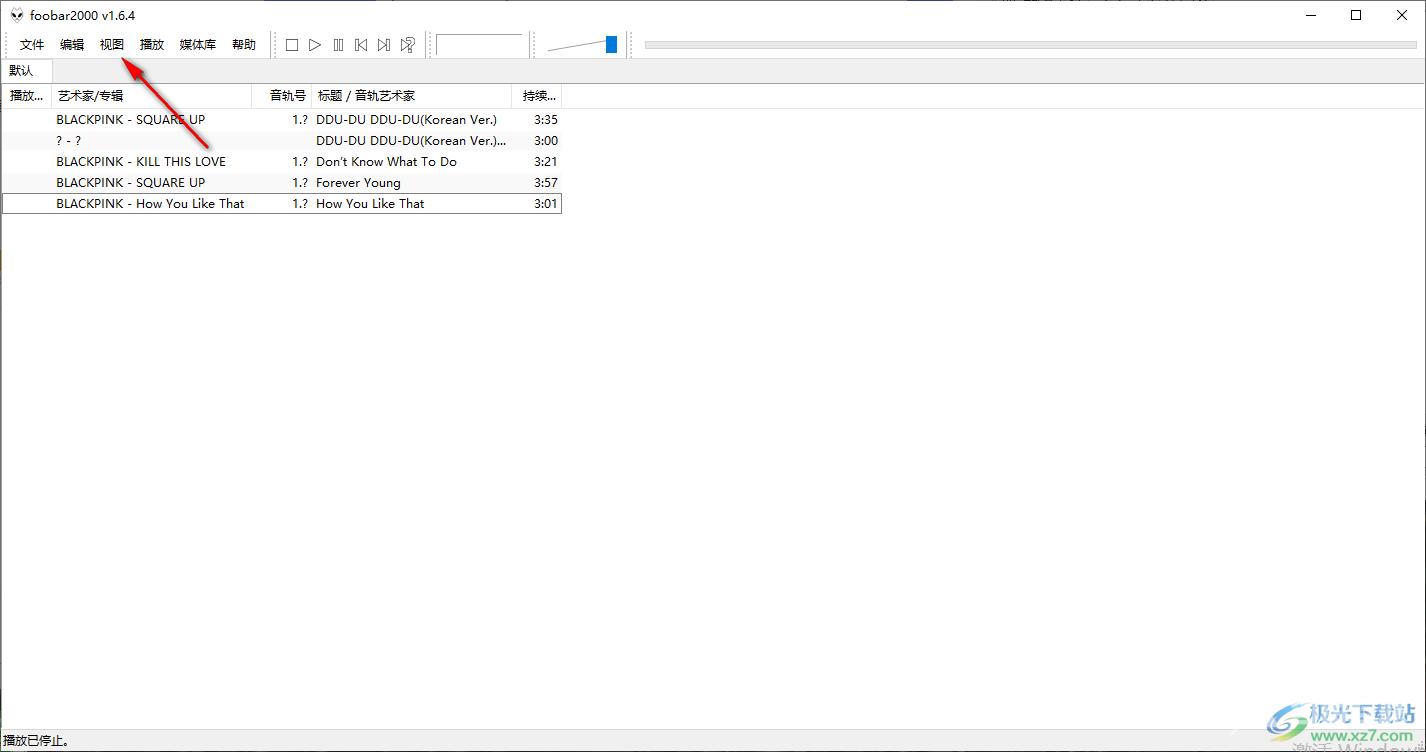Open the 媒体库 menu
1426x752 pixels.
[x=198, y=45]
